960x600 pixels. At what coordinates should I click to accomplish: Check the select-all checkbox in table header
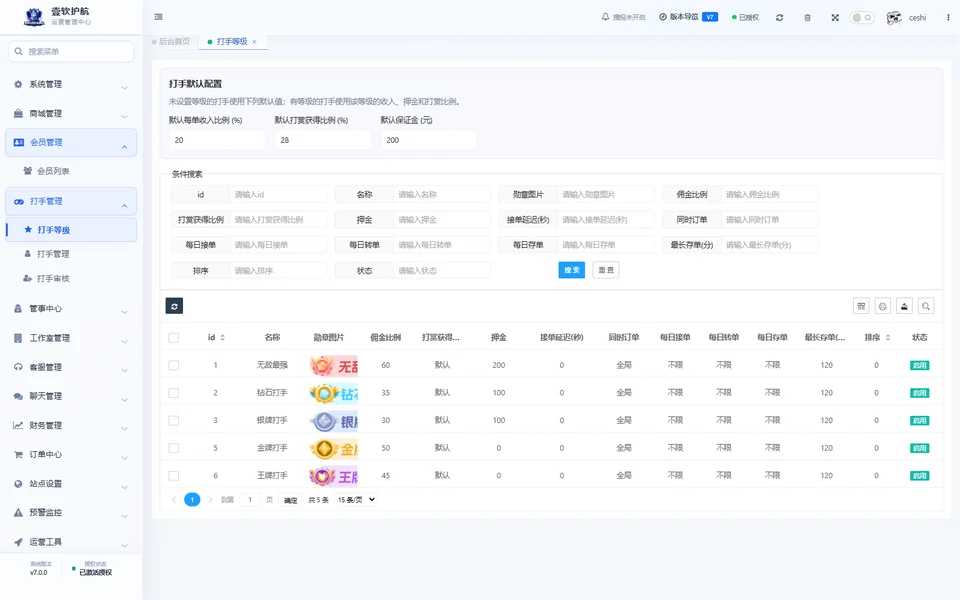pyautogui.click(x=174, y=337)
